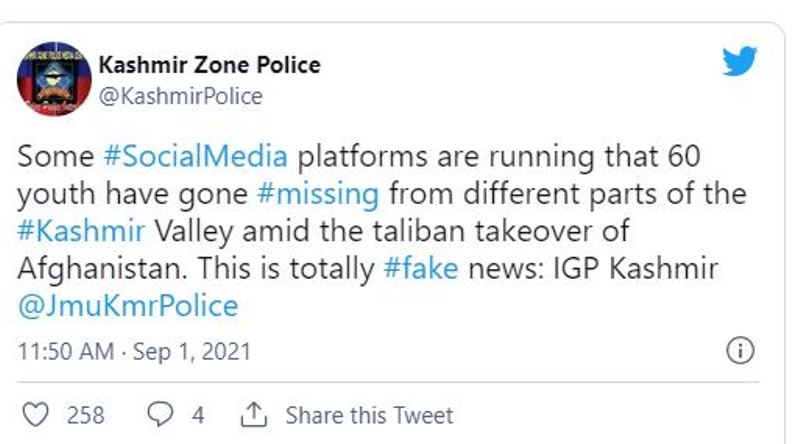Click the reply speech bubble icon
The height and width of the screenshot is (444, 800).
159,414
